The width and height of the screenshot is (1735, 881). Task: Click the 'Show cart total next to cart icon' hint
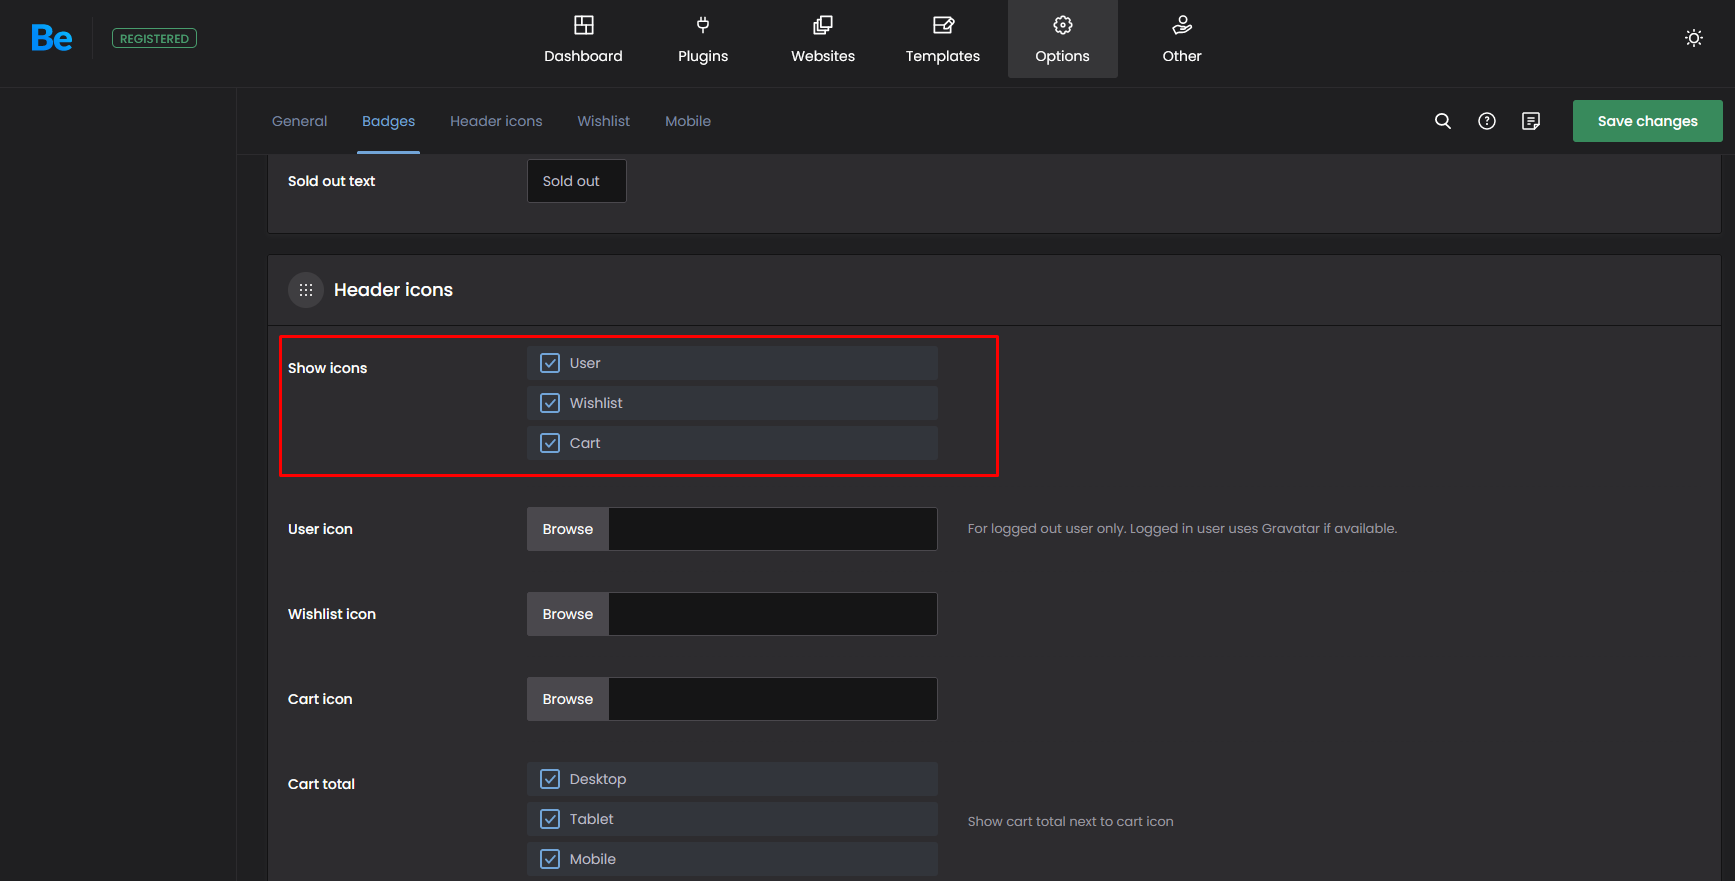pos(1070,821)
